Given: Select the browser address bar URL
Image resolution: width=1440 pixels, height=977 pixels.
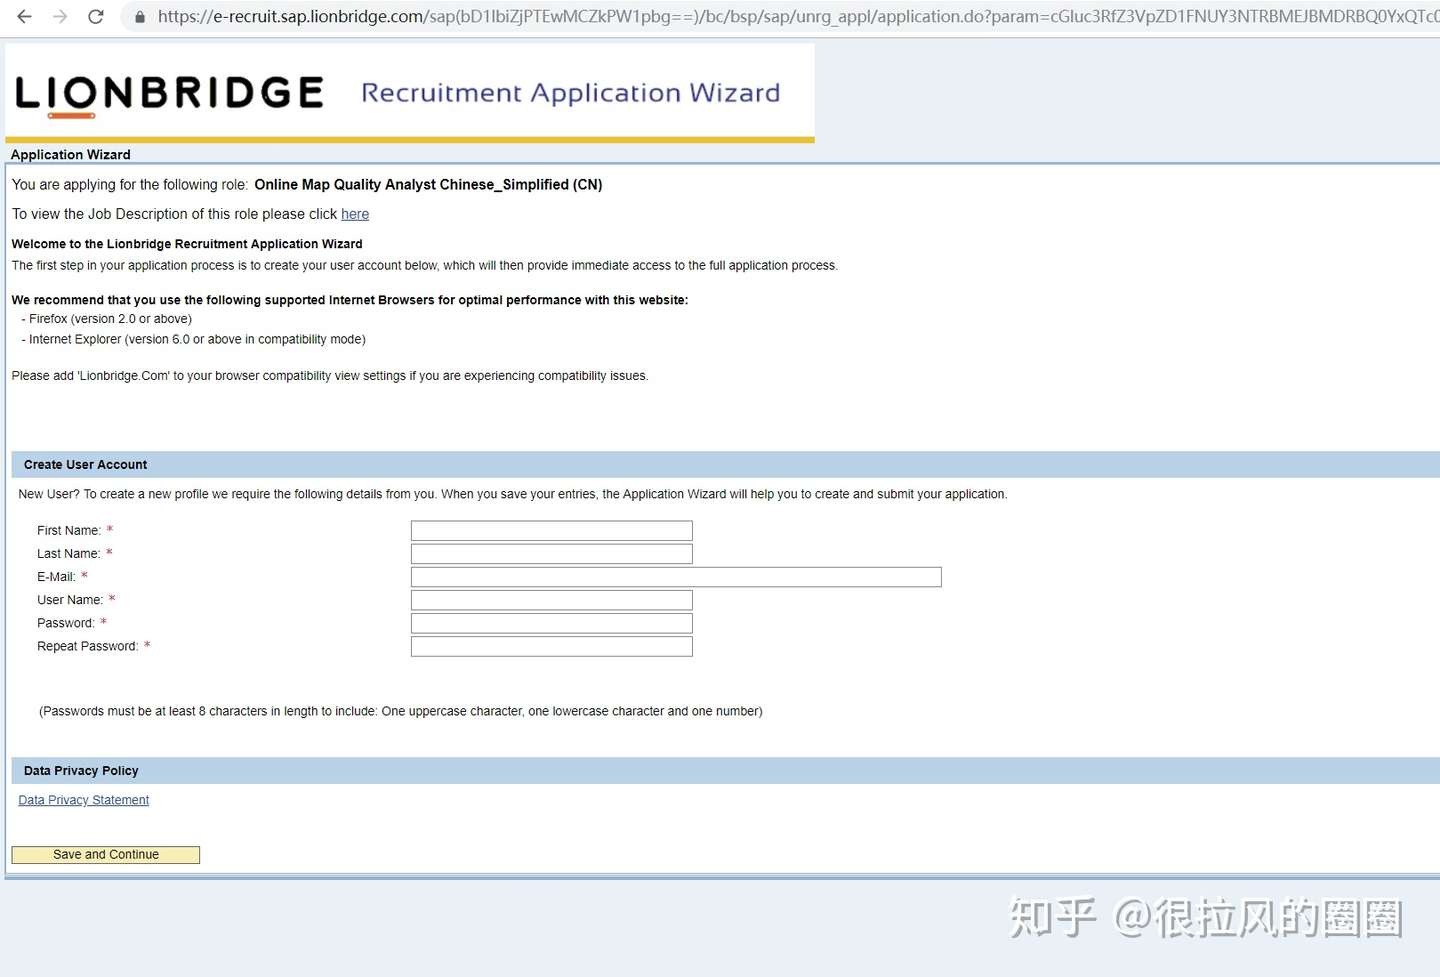Looking at the screenshot, I should point(798,17).
